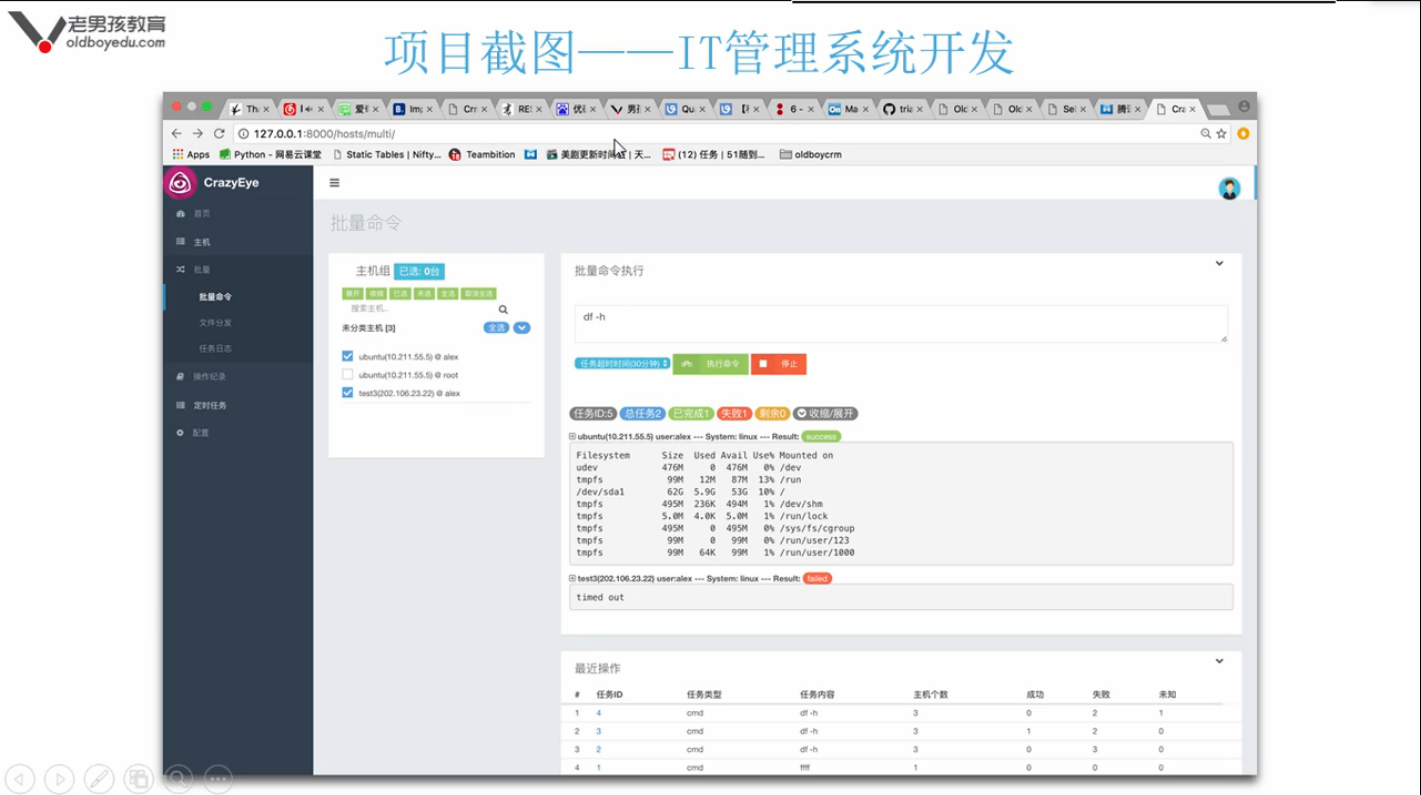Open 主机 in the sidebar
This screenshot has height=795, width=1421.
pos(238,242)
